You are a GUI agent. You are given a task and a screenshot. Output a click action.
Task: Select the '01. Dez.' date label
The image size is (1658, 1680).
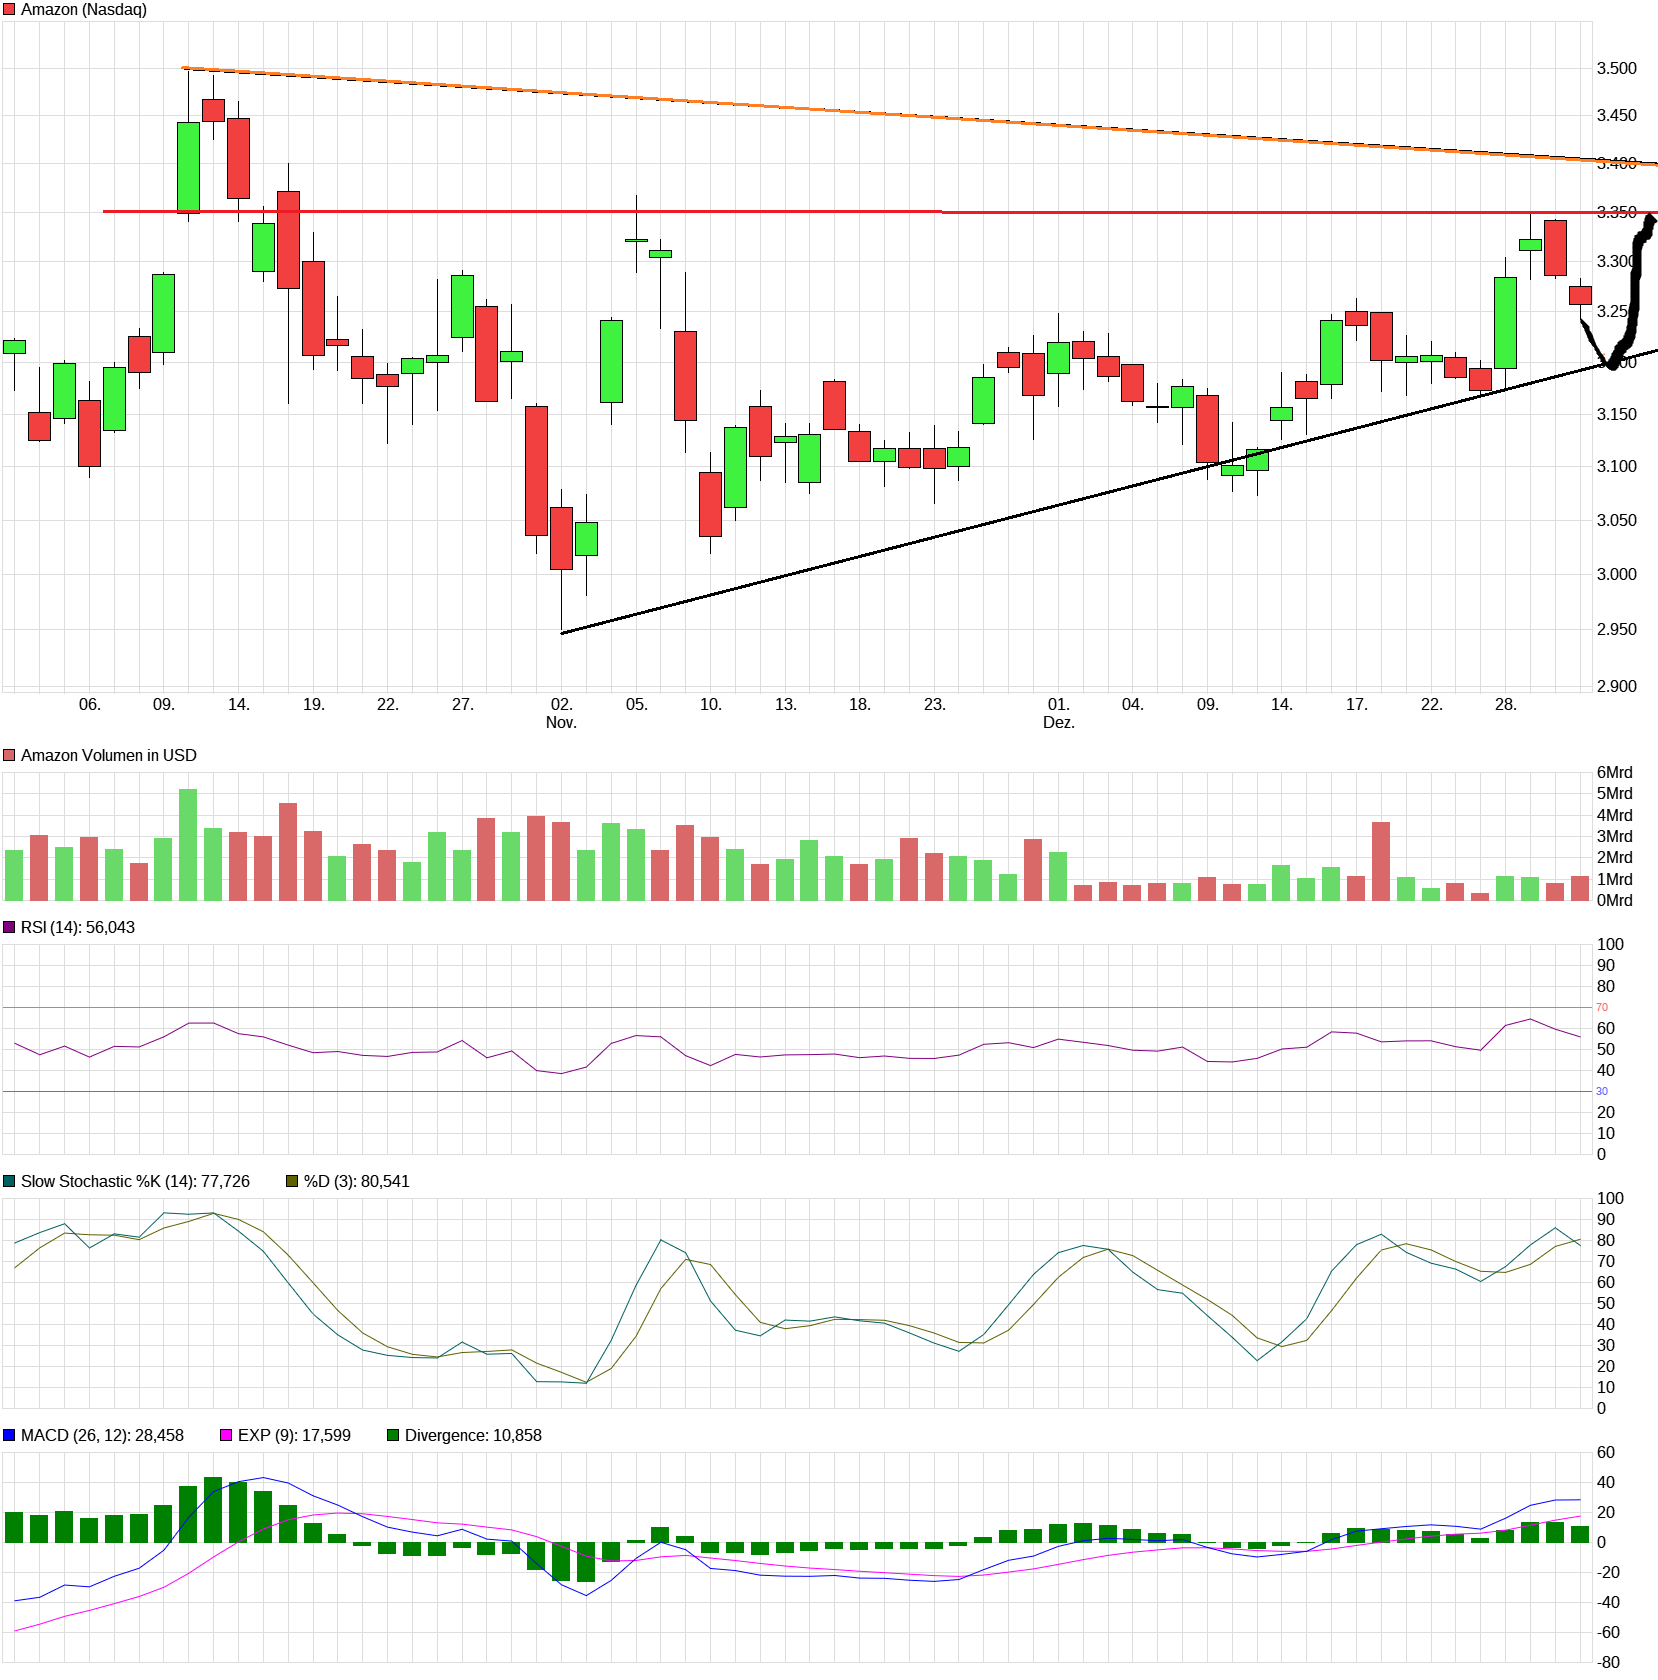[x=1058, y=713]
